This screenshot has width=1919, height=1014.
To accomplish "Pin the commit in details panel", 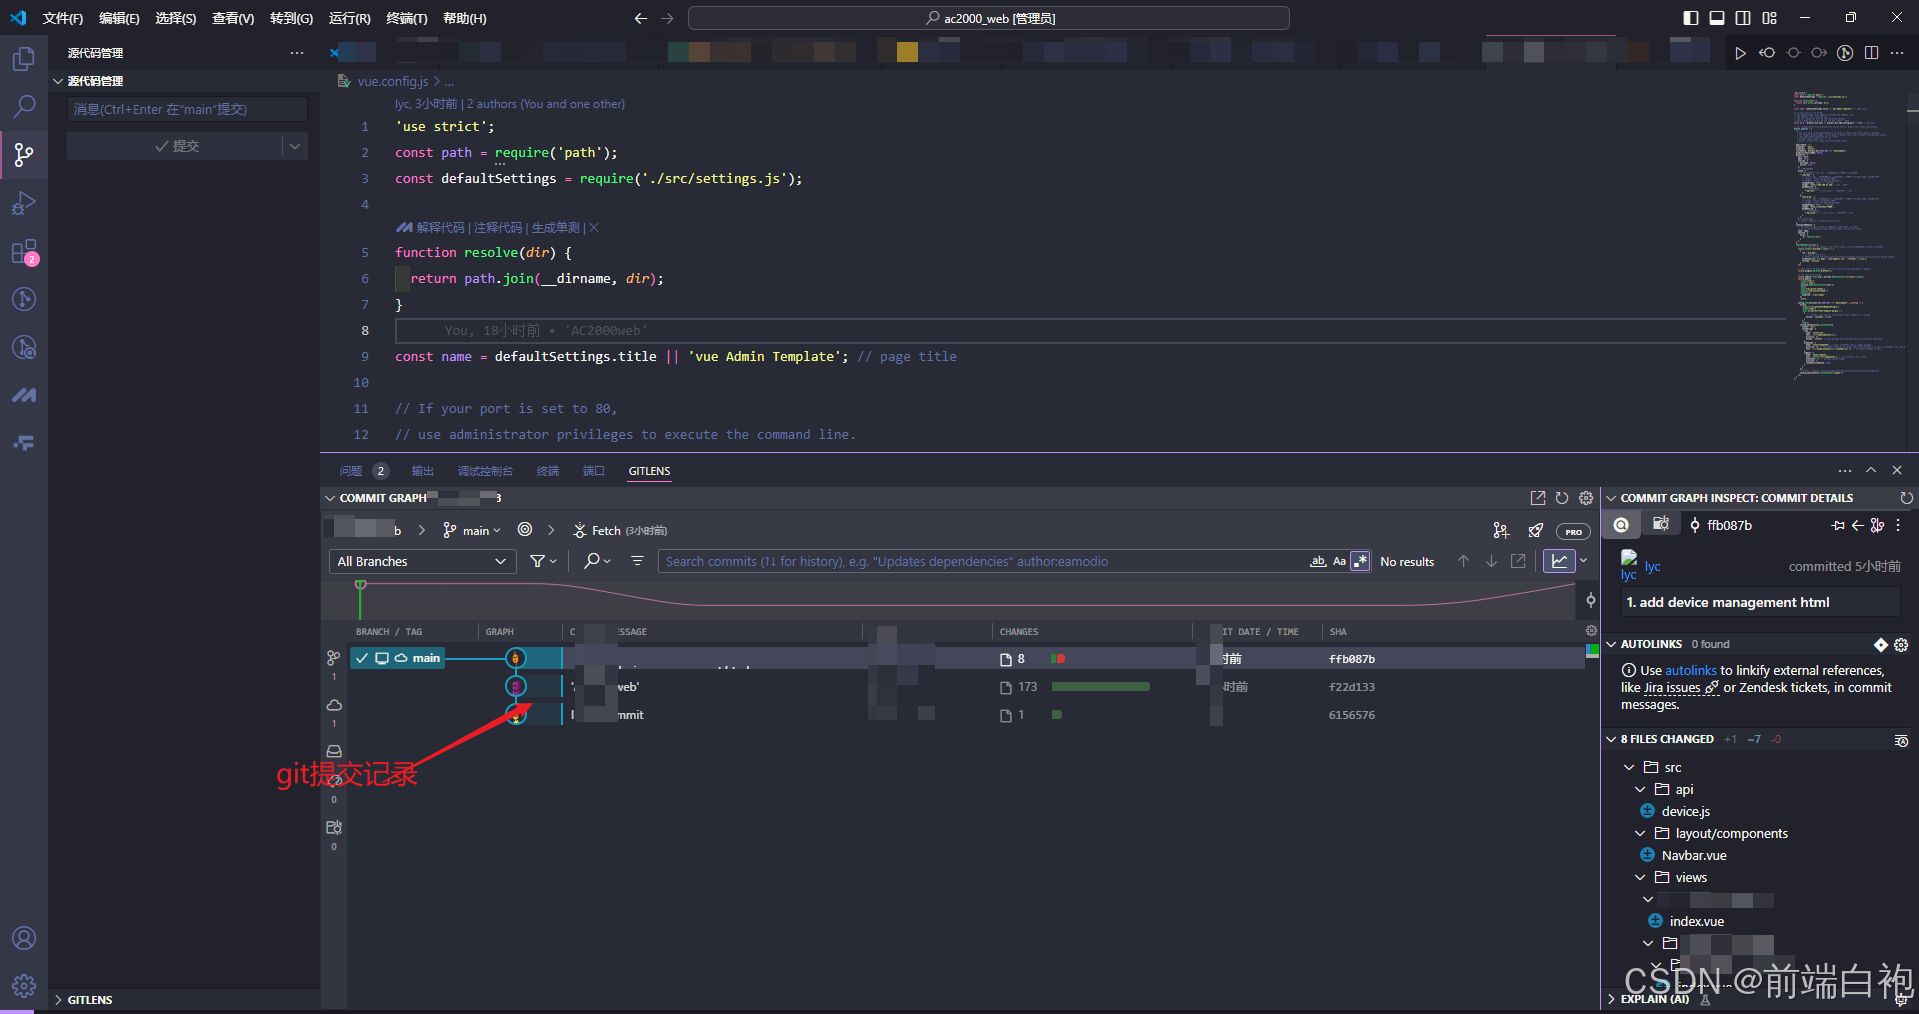I will tap(1838, 526).
